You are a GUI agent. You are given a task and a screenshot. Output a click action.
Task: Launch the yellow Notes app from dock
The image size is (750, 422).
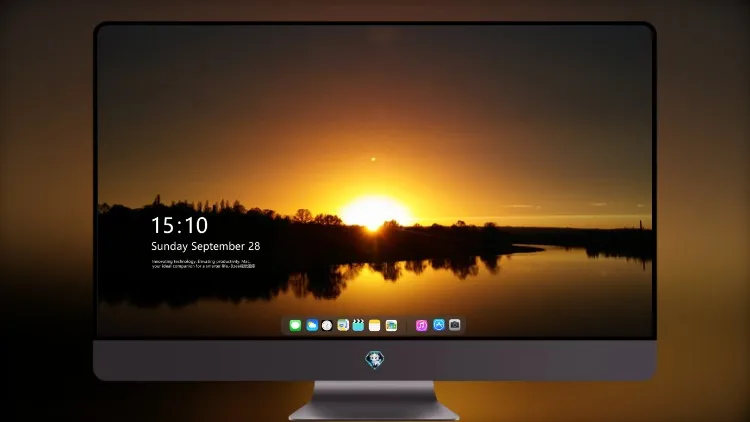click(x=375, y=325)
